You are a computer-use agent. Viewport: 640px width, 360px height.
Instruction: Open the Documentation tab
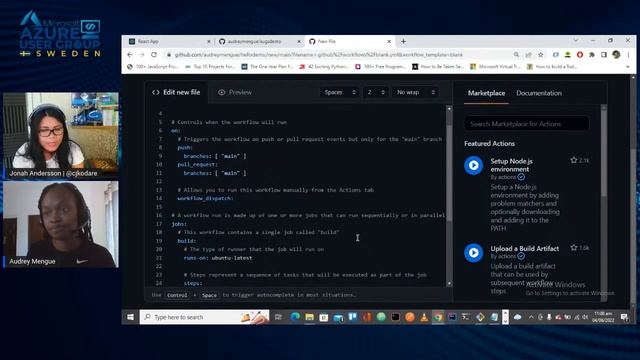click(x=539, y=93)
